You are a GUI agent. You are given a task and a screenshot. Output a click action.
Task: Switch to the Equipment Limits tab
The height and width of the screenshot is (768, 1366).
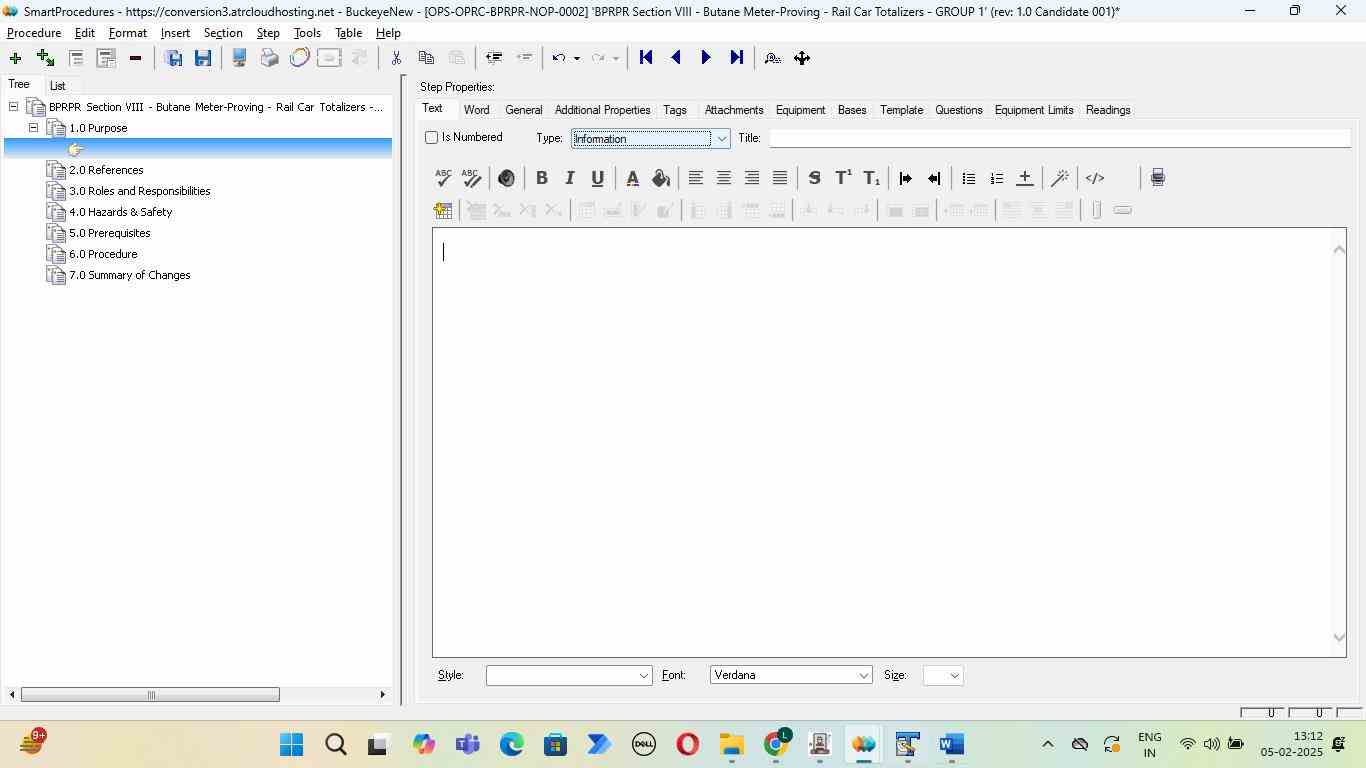click(1034, 110)
